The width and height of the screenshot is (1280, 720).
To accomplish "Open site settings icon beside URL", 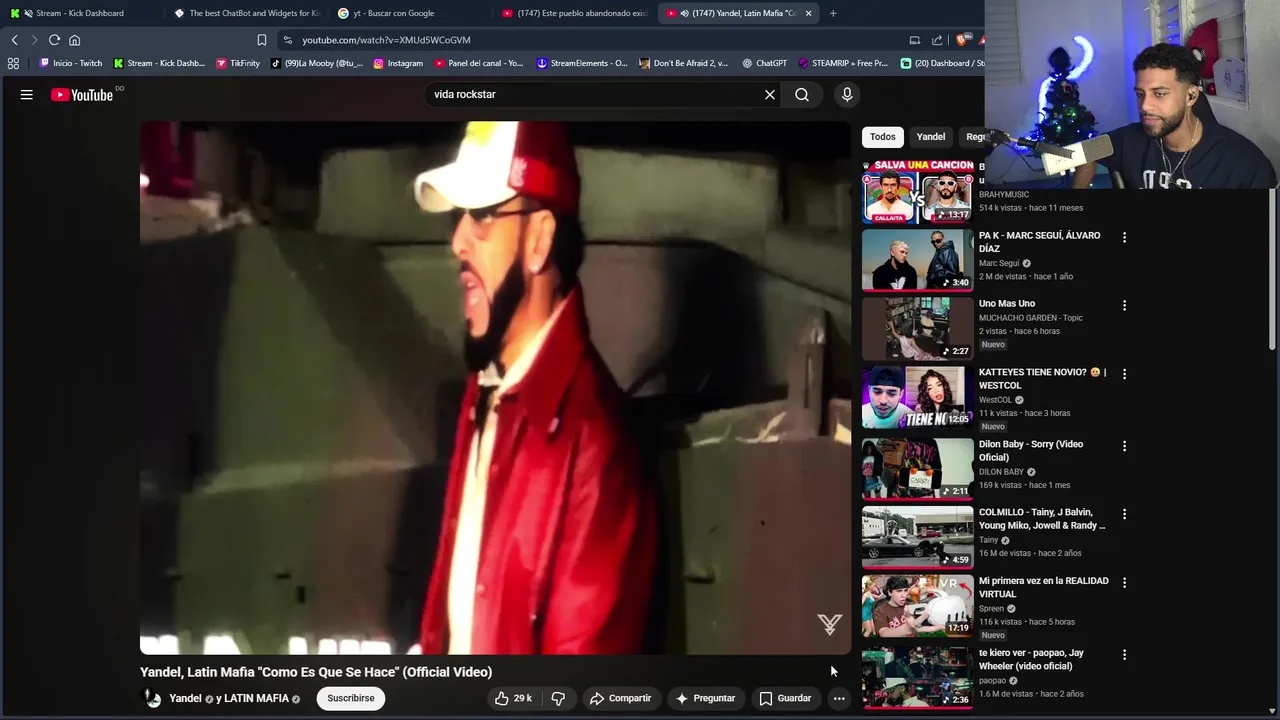I will pyautogui.click(x=288, y=40).
